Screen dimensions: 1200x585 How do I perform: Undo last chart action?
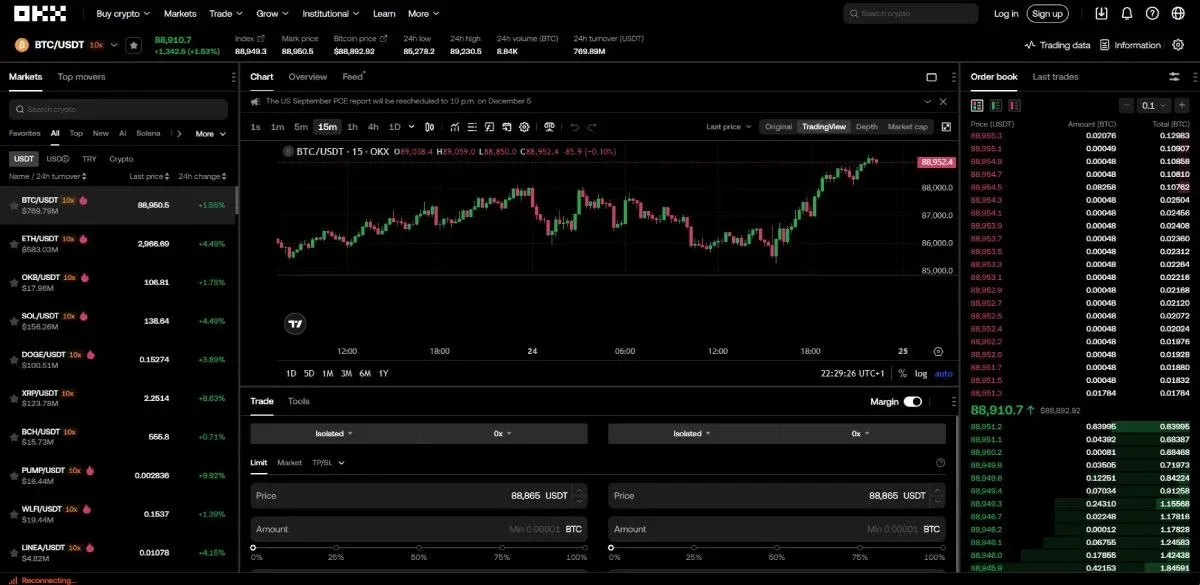point(574,127)
